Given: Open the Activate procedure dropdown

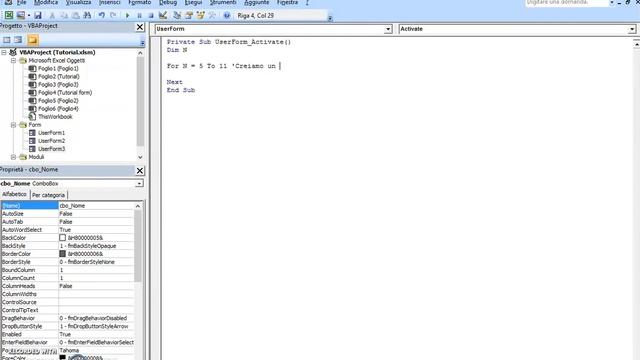Looking at the screenshot, I should click(x=631, y=29).
